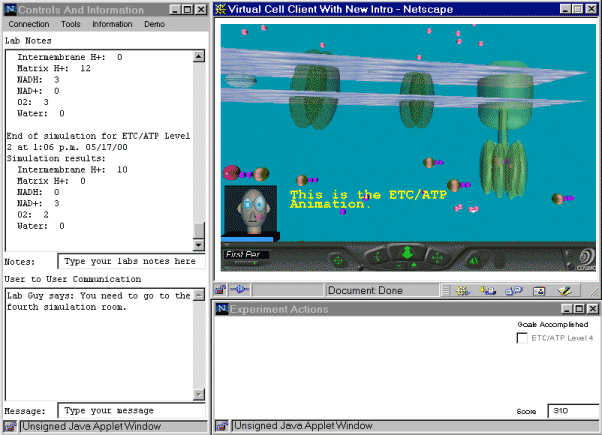Open the Information menu
The image size is (602, 435).
click(113, 23)
